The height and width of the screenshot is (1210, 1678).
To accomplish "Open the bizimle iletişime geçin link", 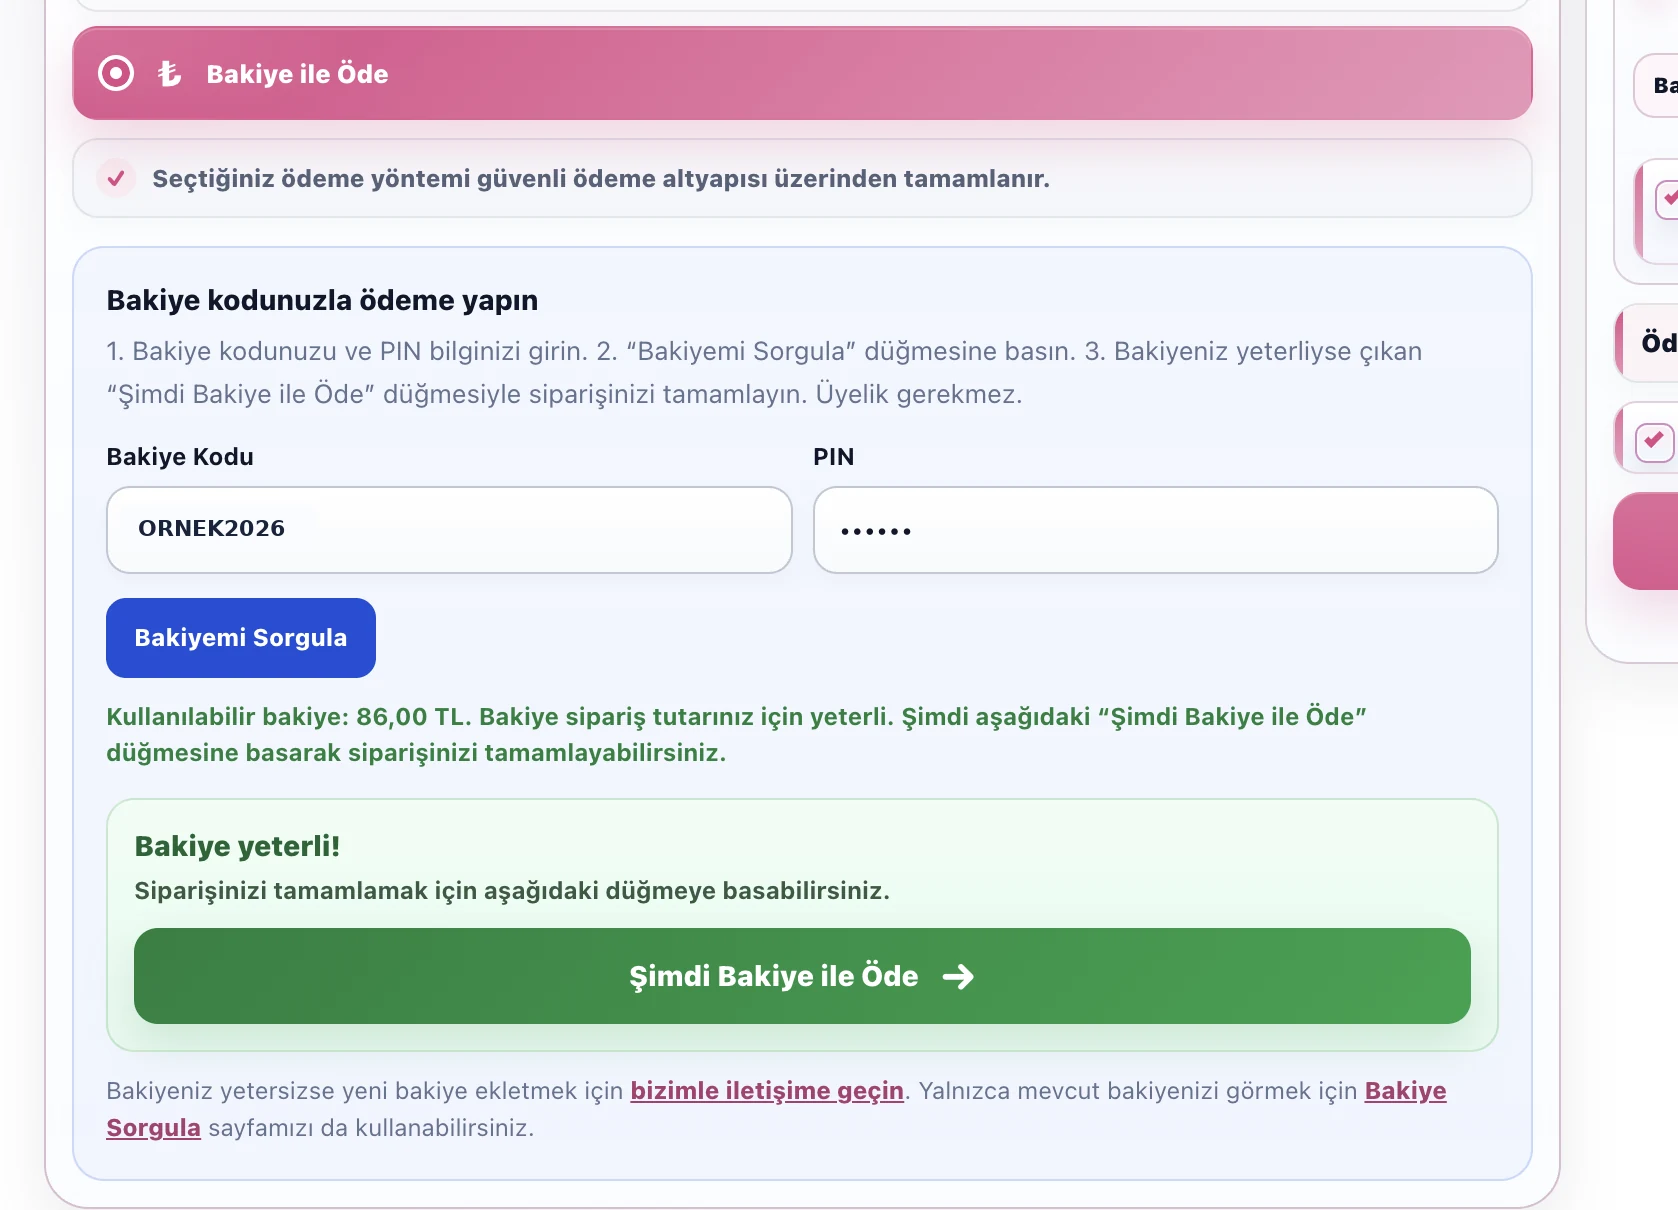I will tap(767, 1091).
